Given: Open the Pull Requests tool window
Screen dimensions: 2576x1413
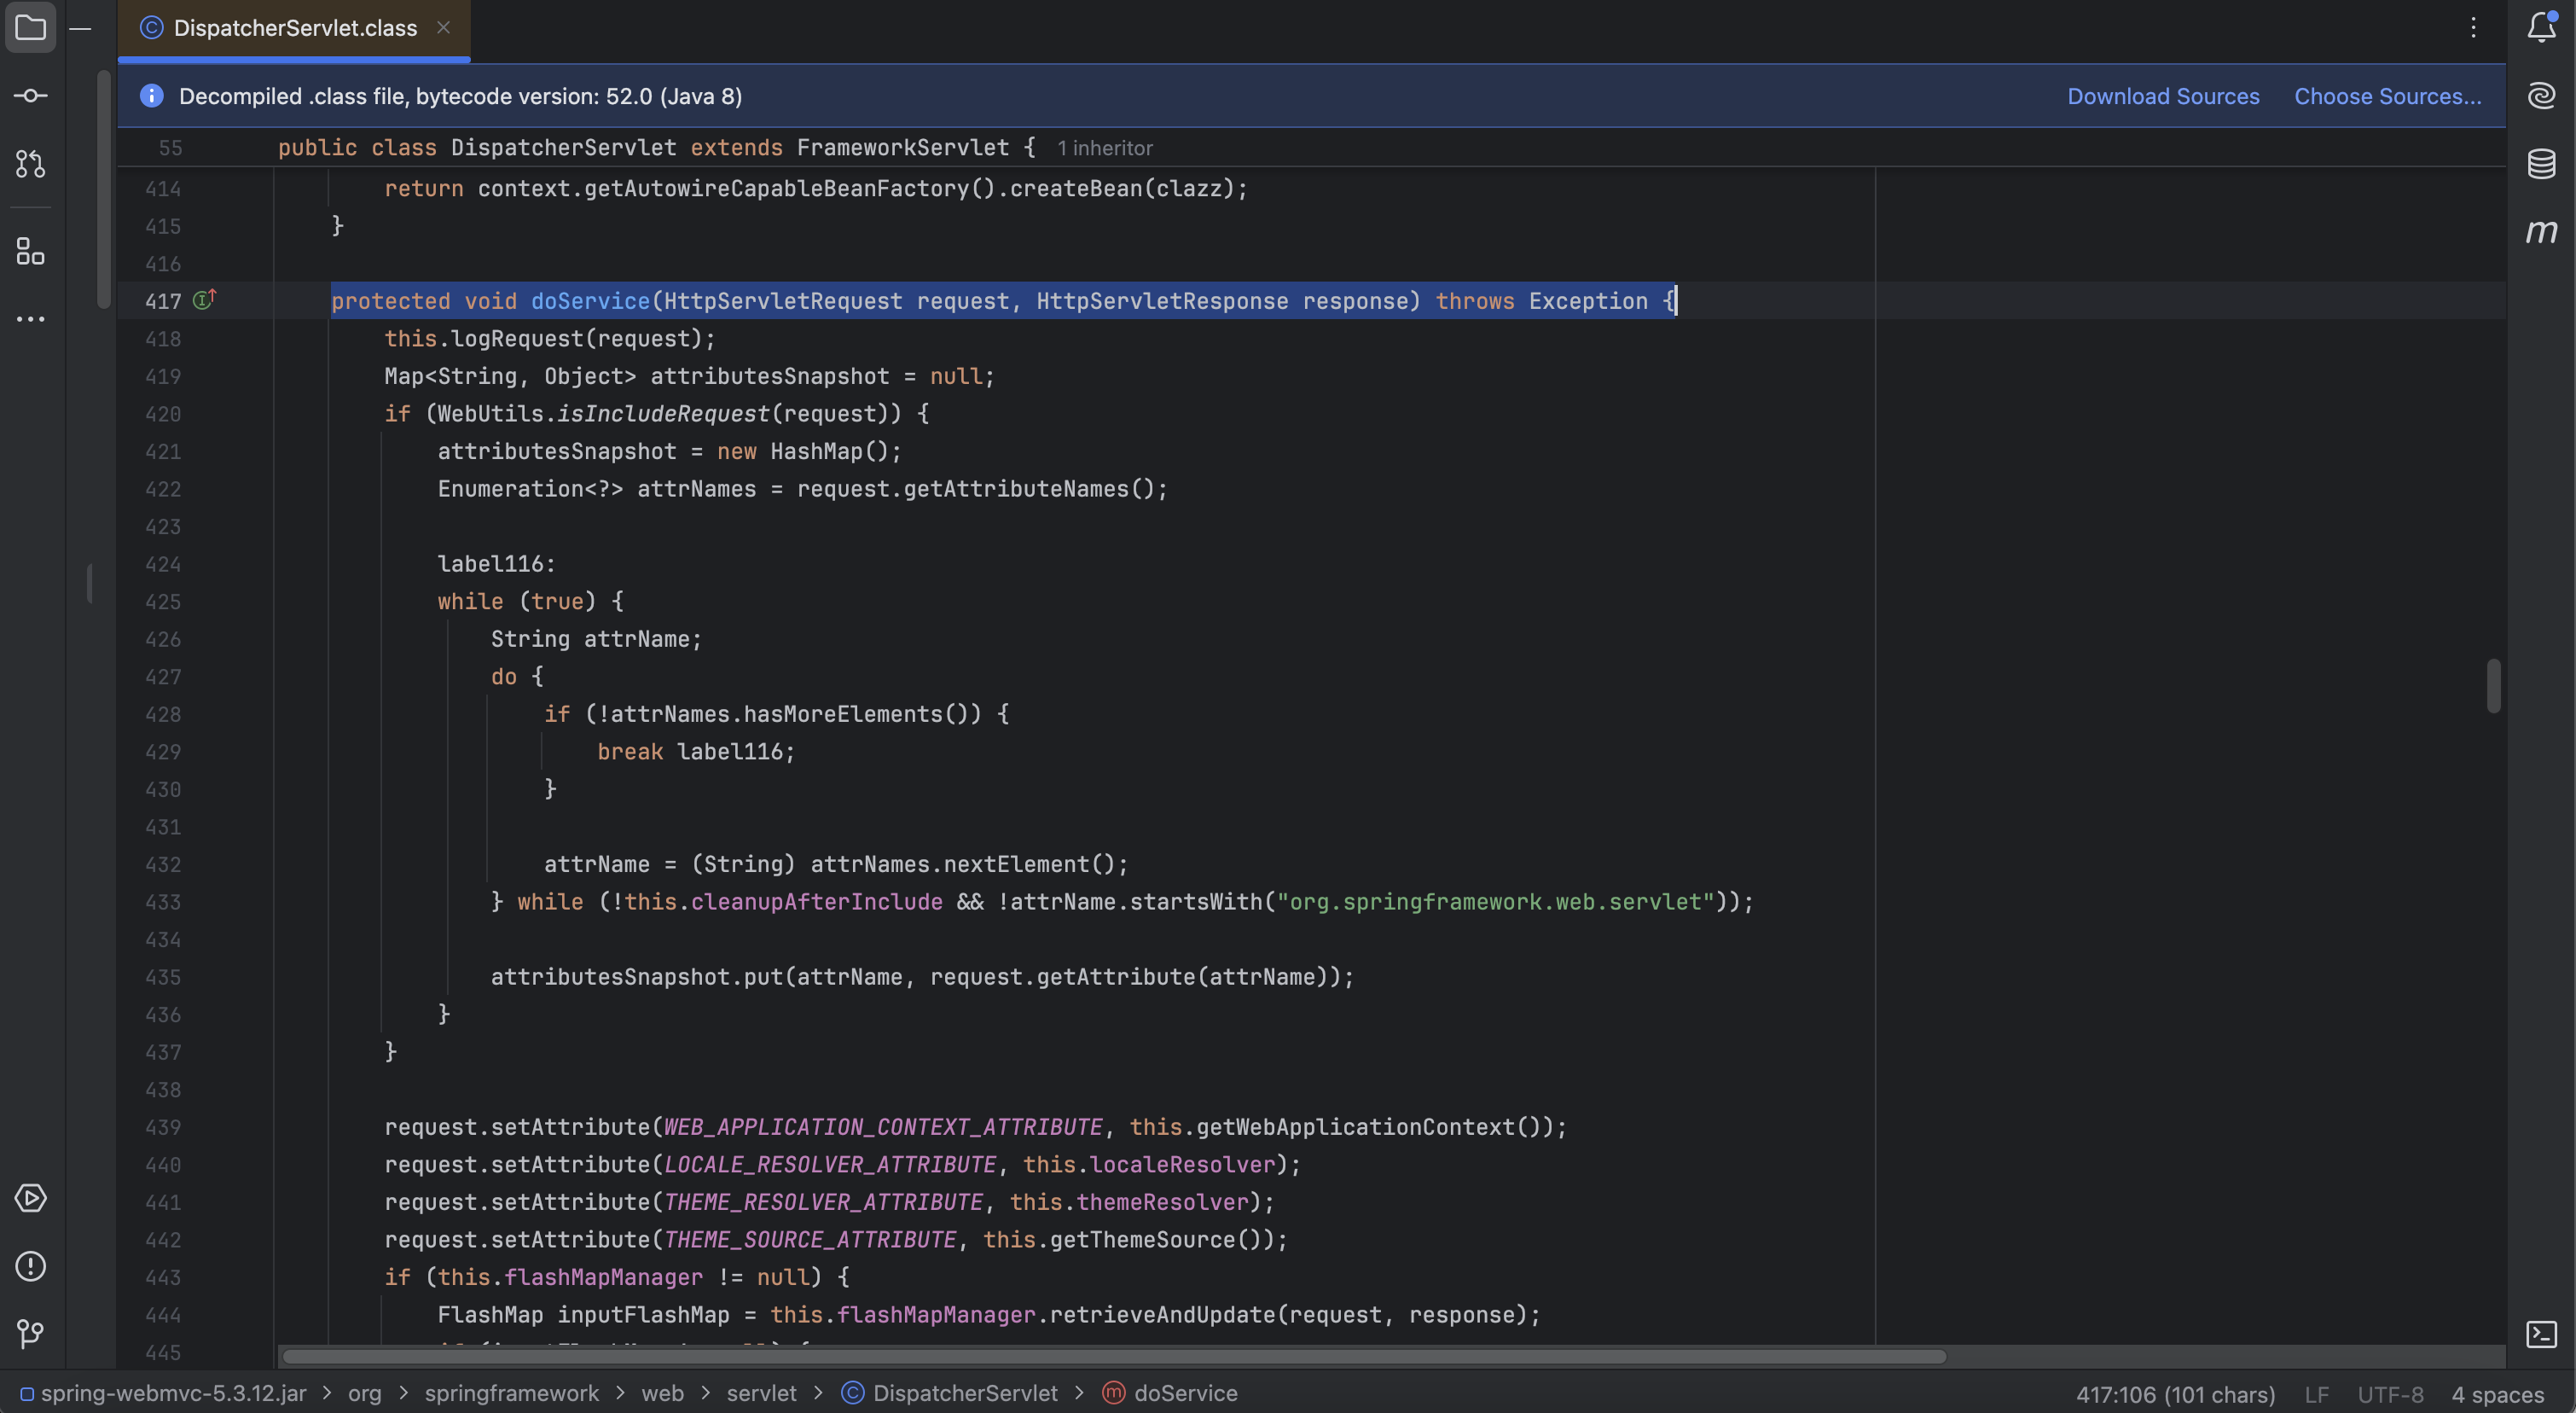Looking at the screenshot, I should pyautogui.click(x=30, y=164).
